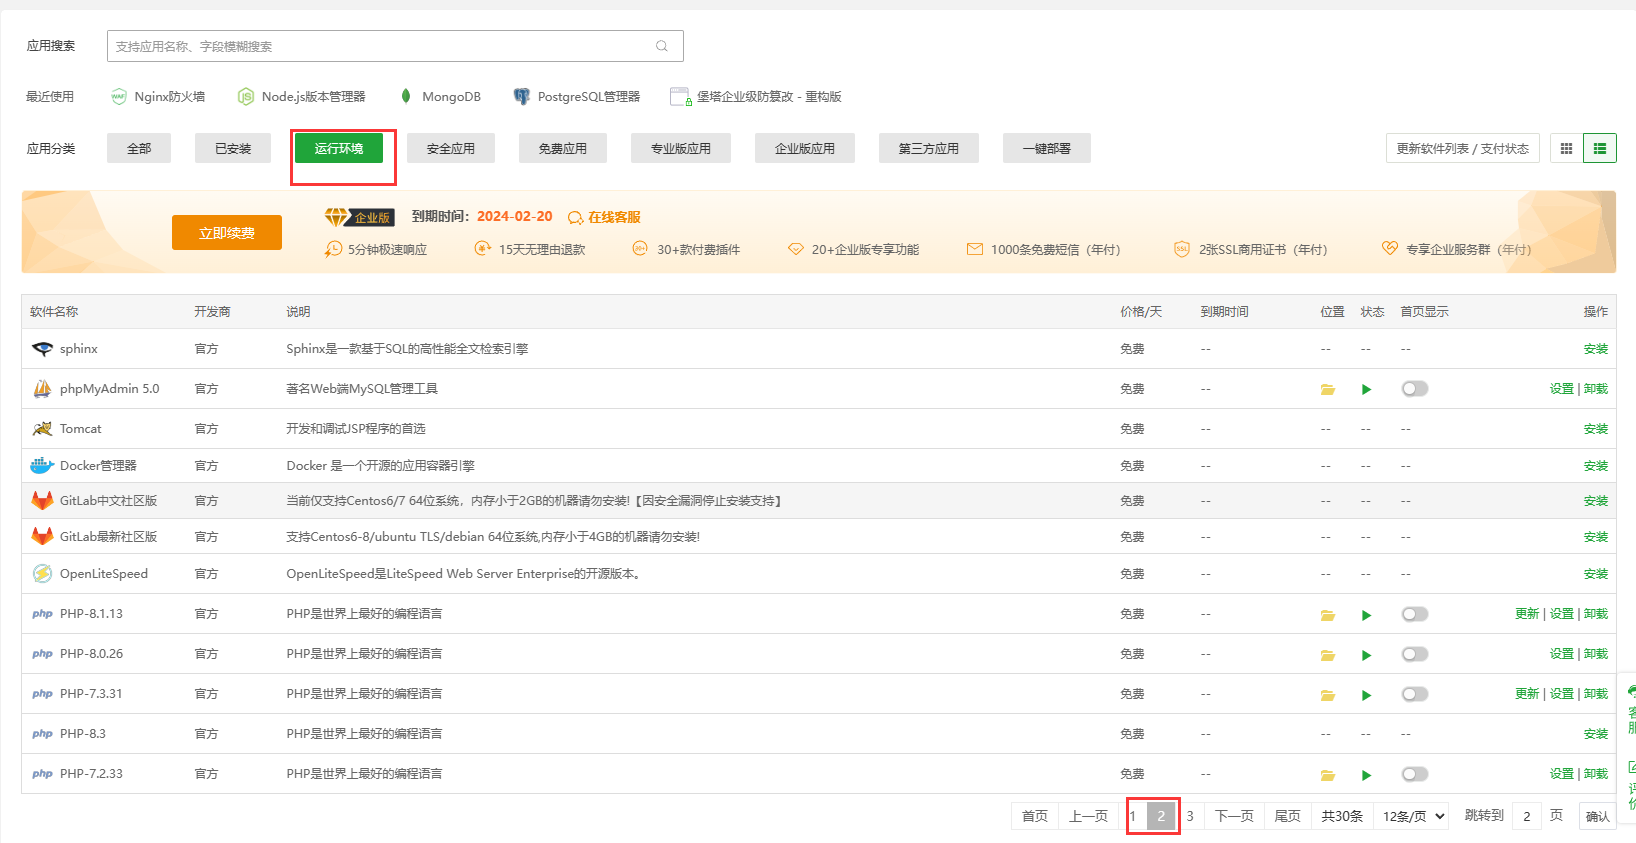Go to 首页 first page

[1035, 816]
